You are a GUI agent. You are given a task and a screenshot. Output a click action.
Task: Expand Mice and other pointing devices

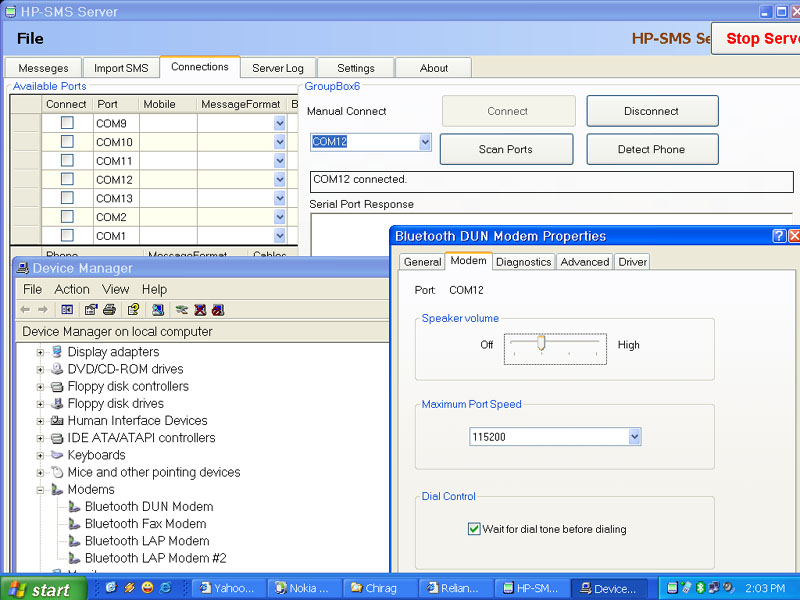[40, 472]
